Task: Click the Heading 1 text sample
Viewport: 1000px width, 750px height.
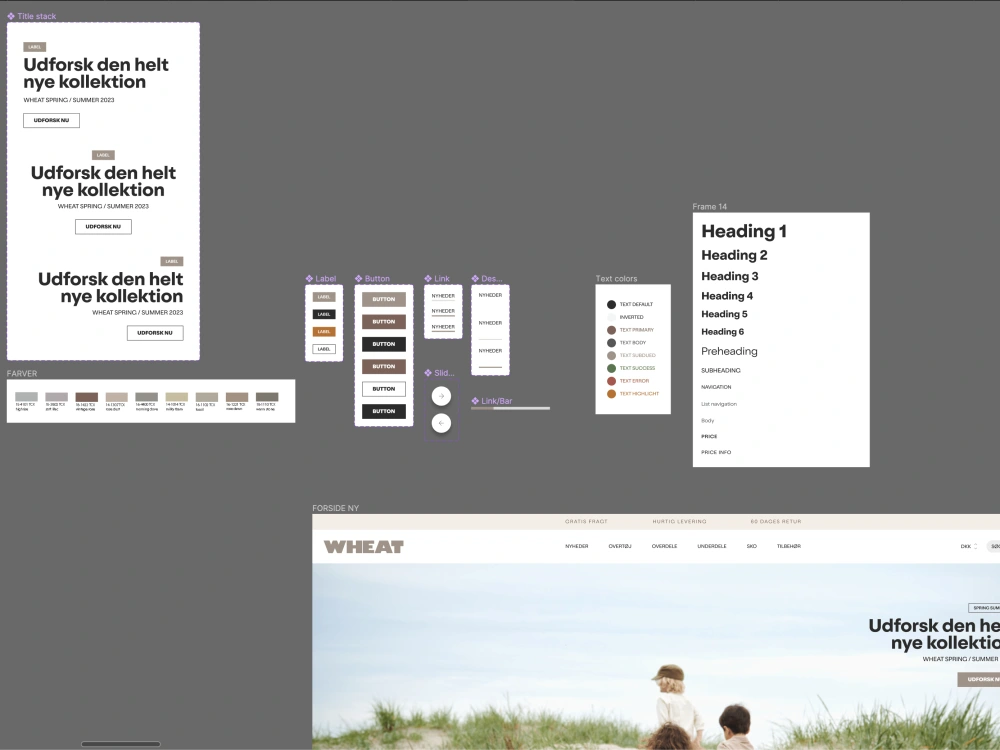Action: 744,231
